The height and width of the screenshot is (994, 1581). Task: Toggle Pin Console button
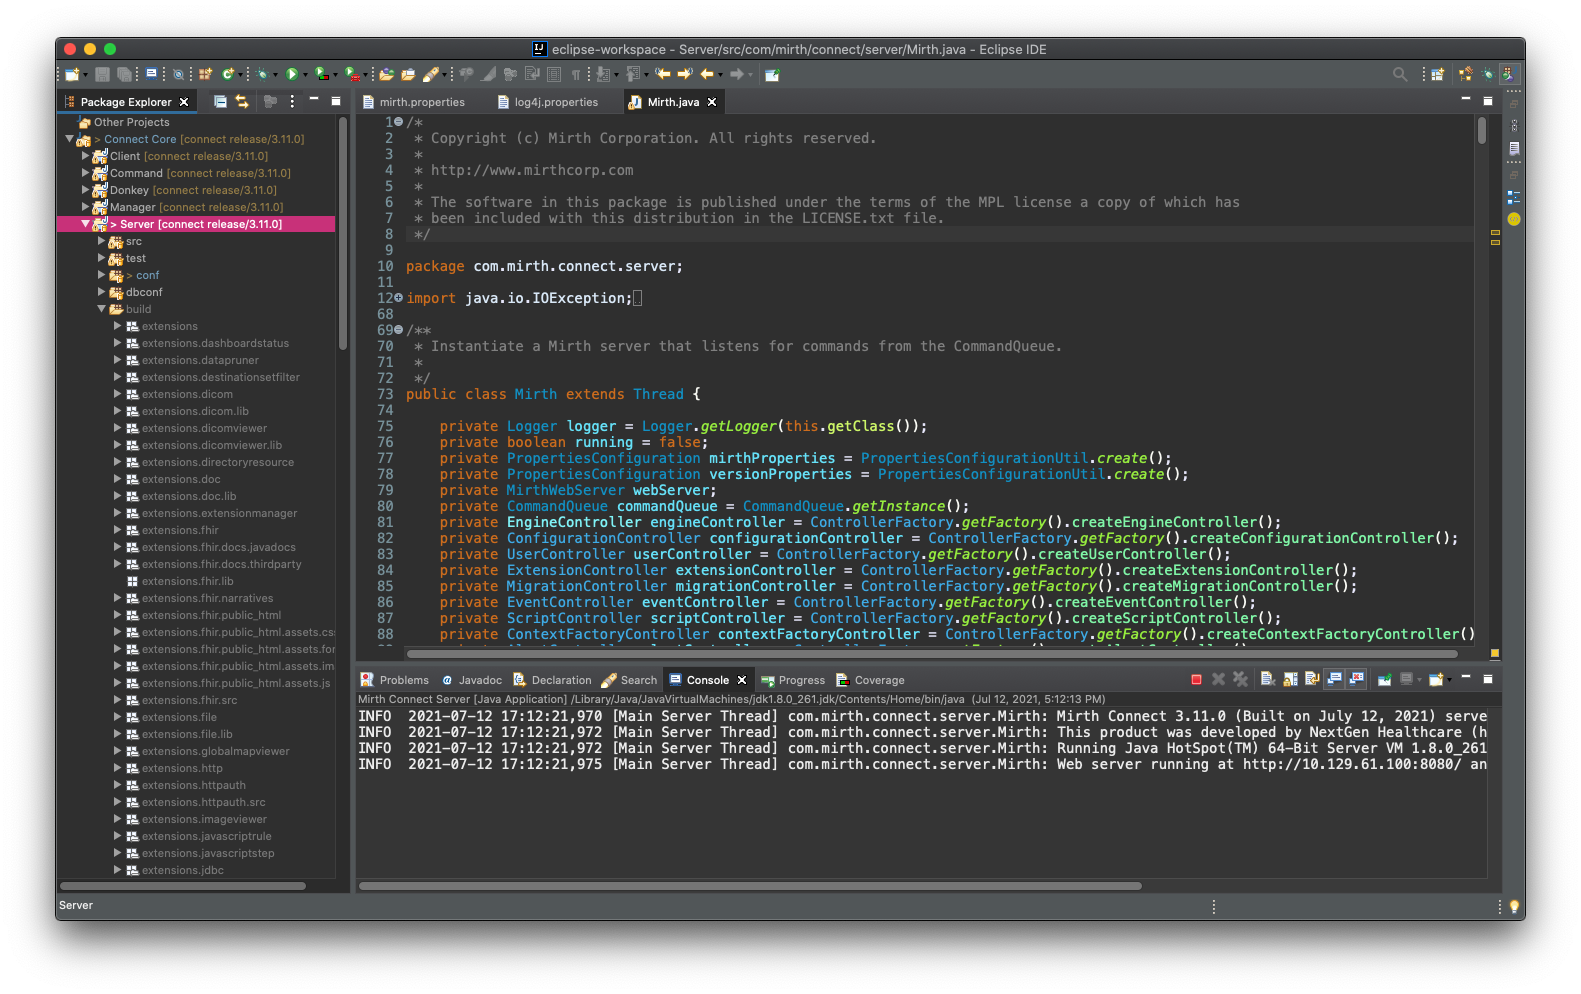pyautogui.click(x=1384, y=679)
